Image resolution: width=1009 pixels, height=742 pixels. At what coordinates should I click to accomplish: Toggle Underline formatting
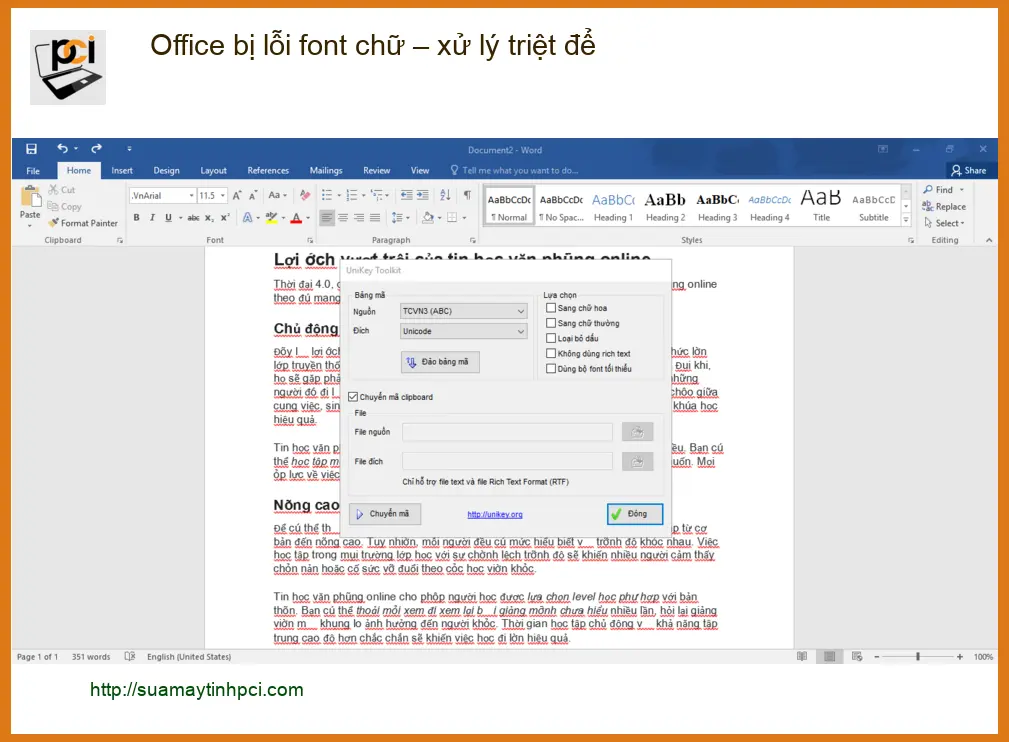pyautogui.click(x=169, y=218)
